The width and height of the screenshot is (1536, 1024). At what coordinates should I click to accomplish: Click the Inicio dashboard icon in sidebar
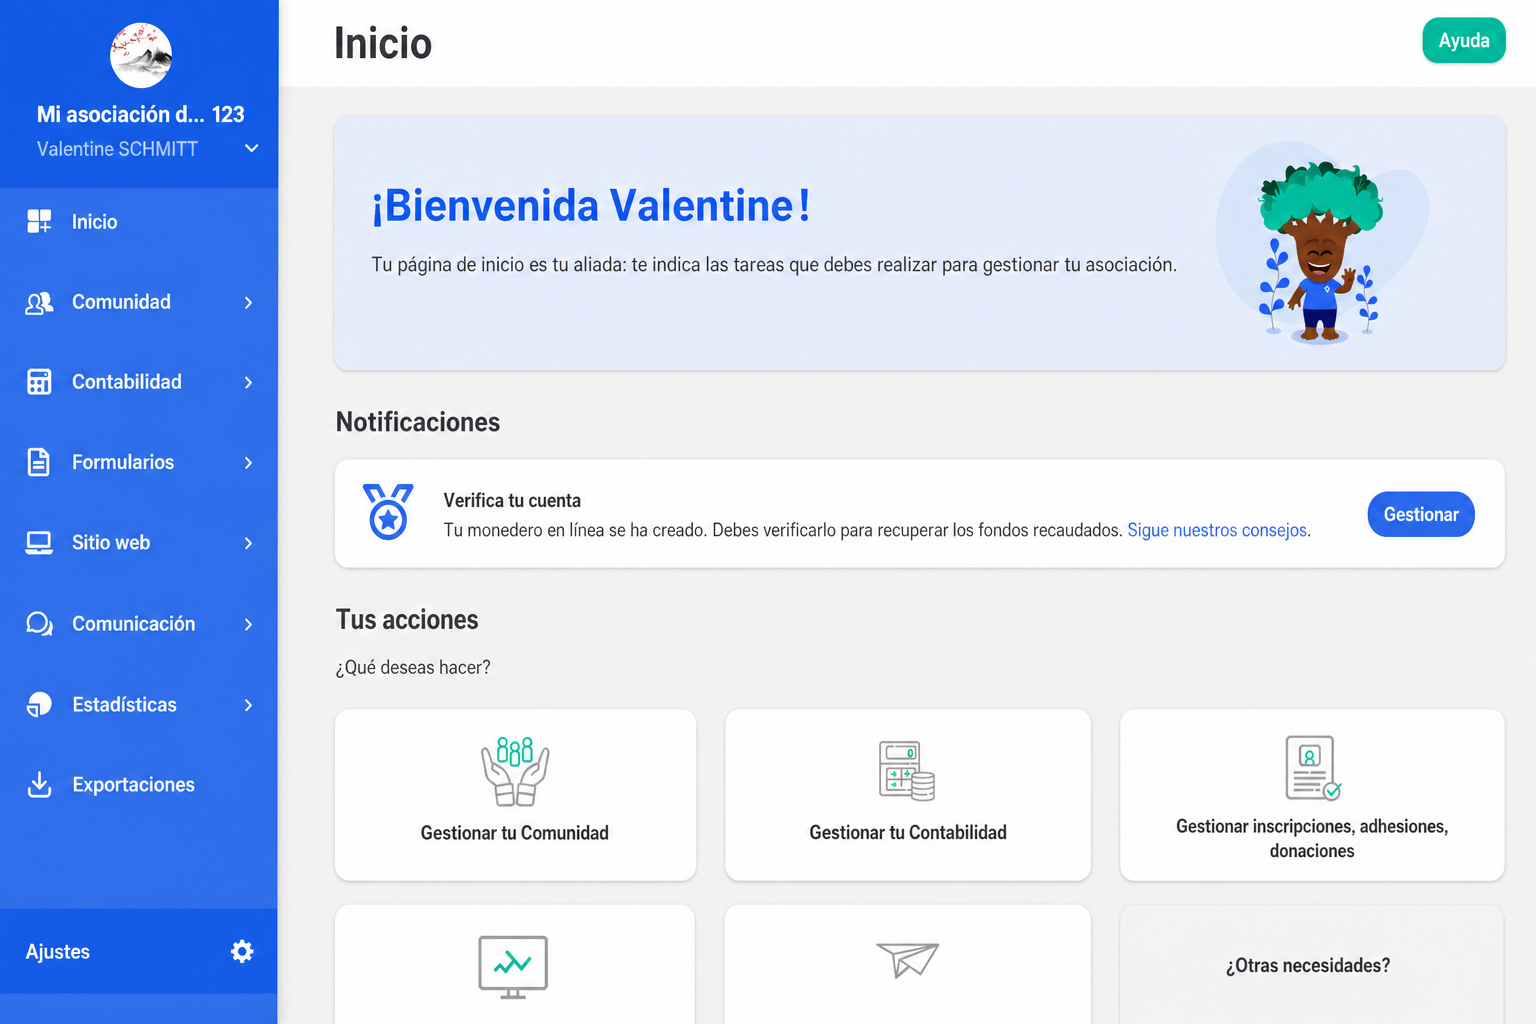coord(39,222)
